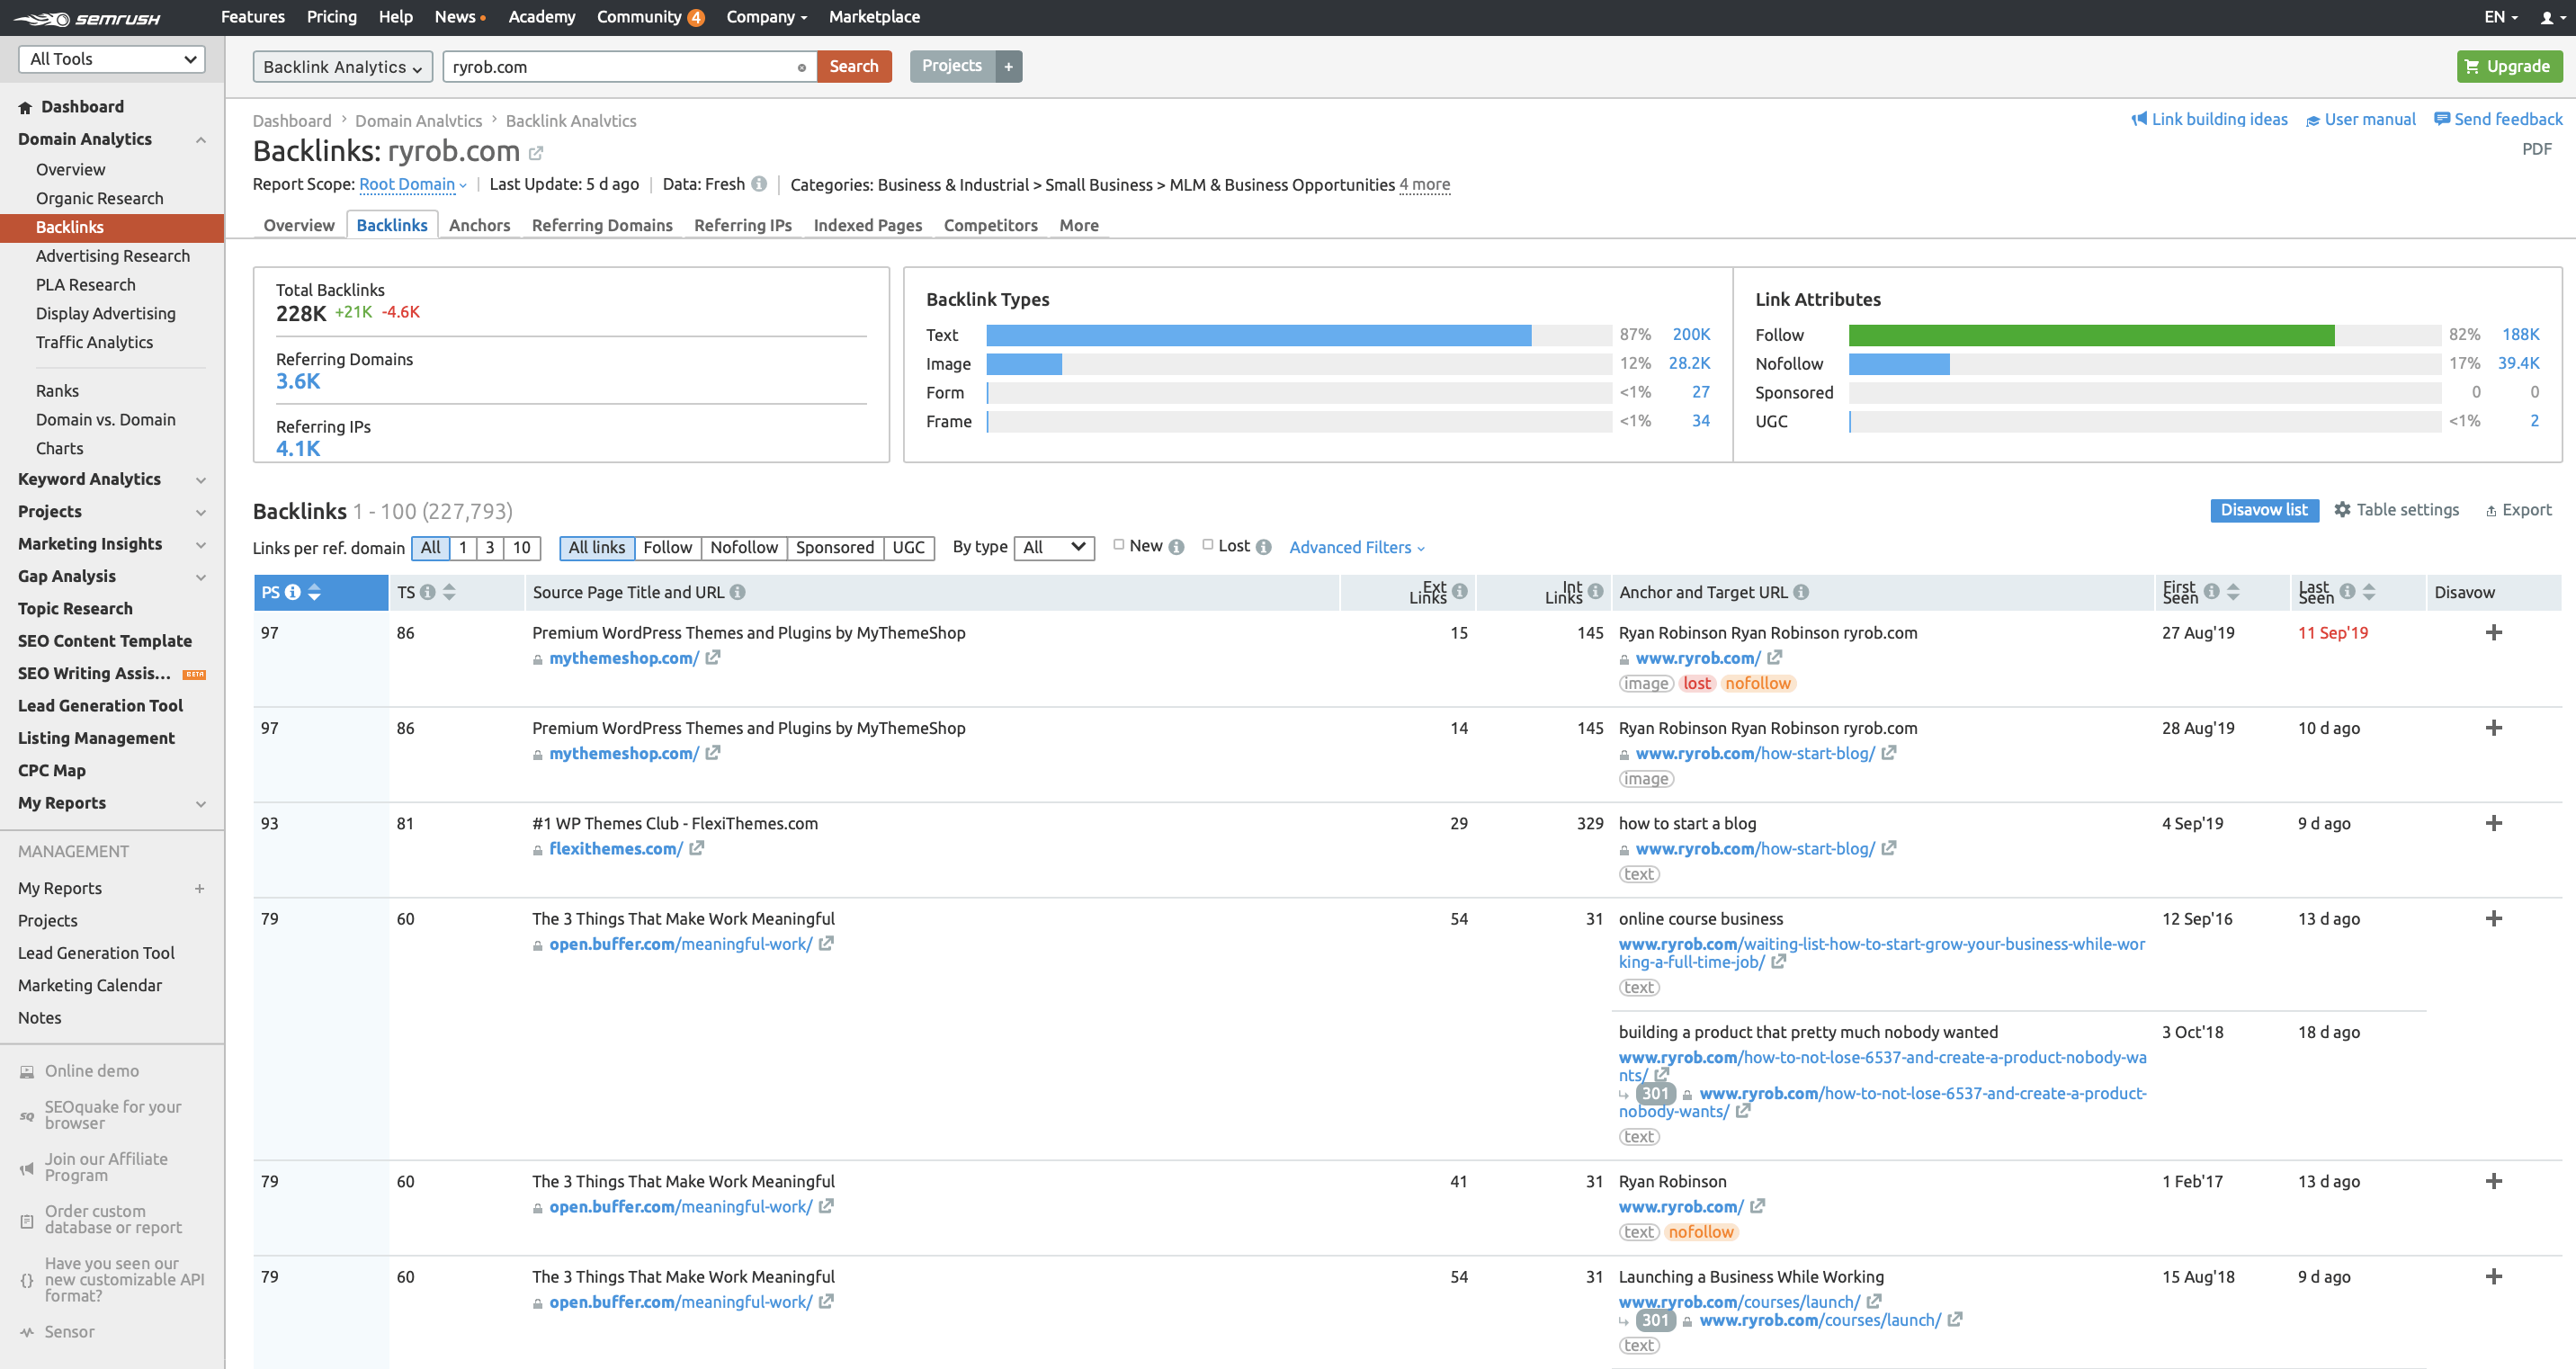Click the Nofollow attribute bar
The image size is (2576, 1369).
pyautogui.click(x=1899, y=364)
